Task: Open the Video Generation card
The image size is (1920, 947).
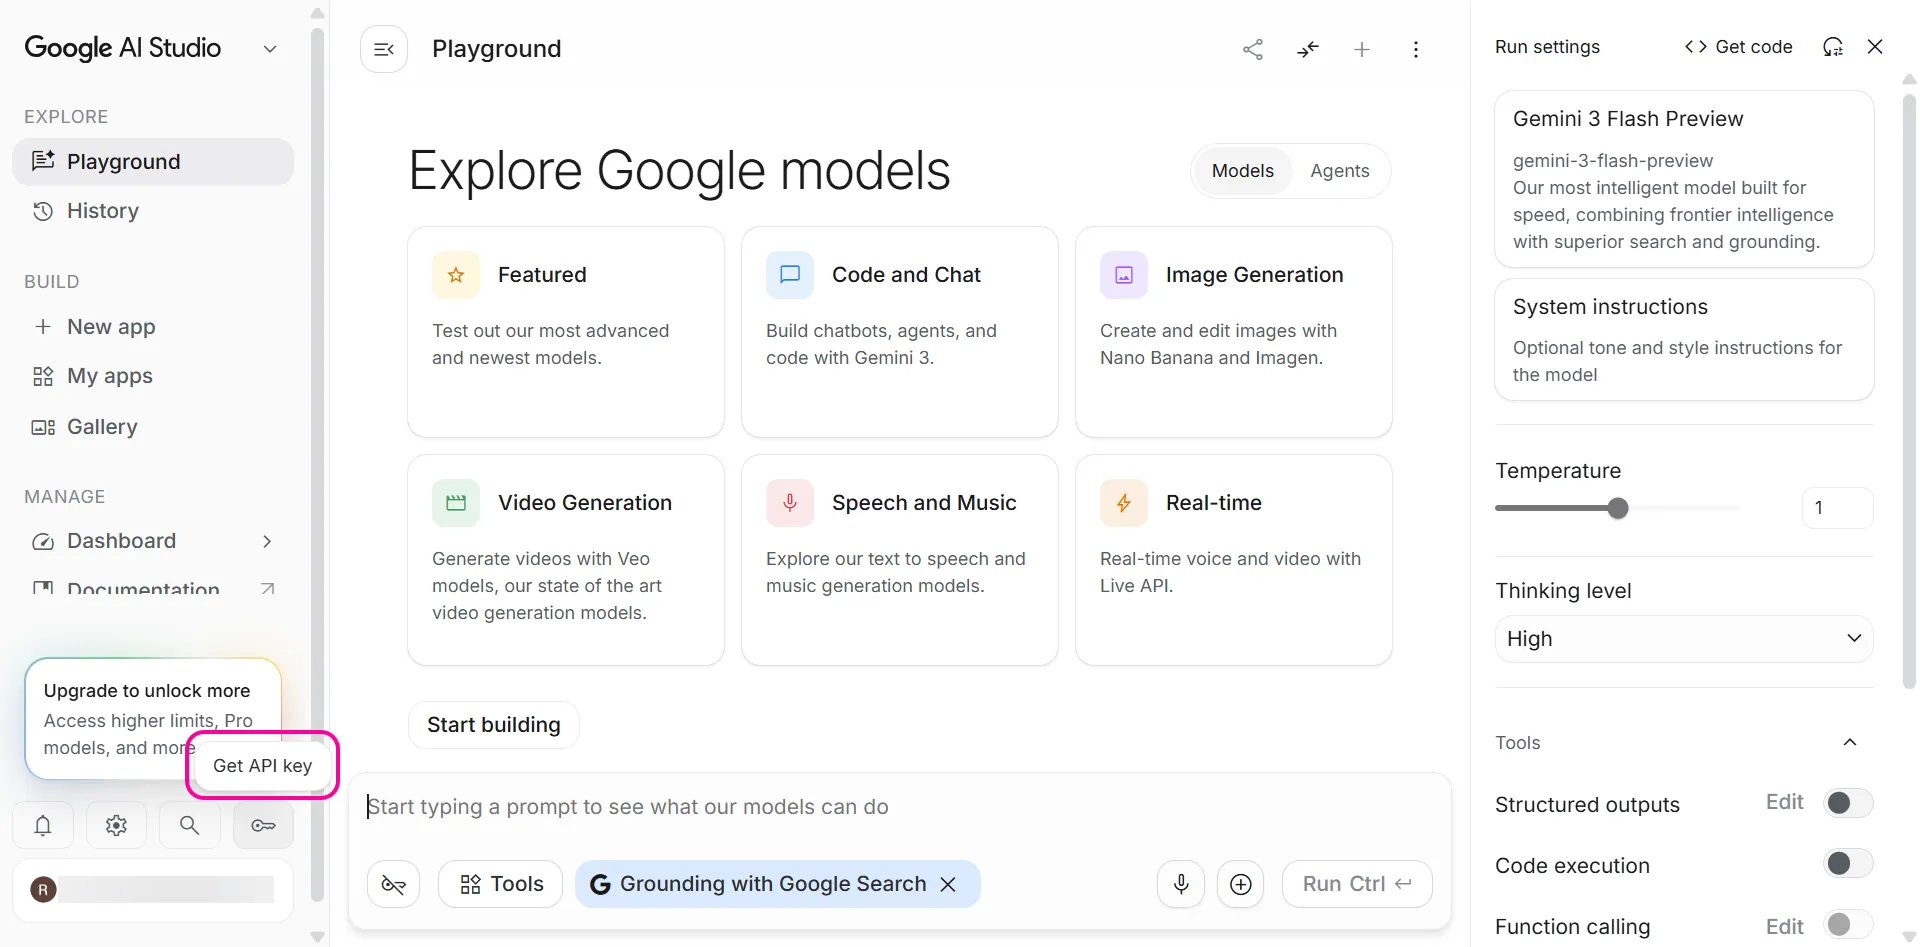Action: 566,560
